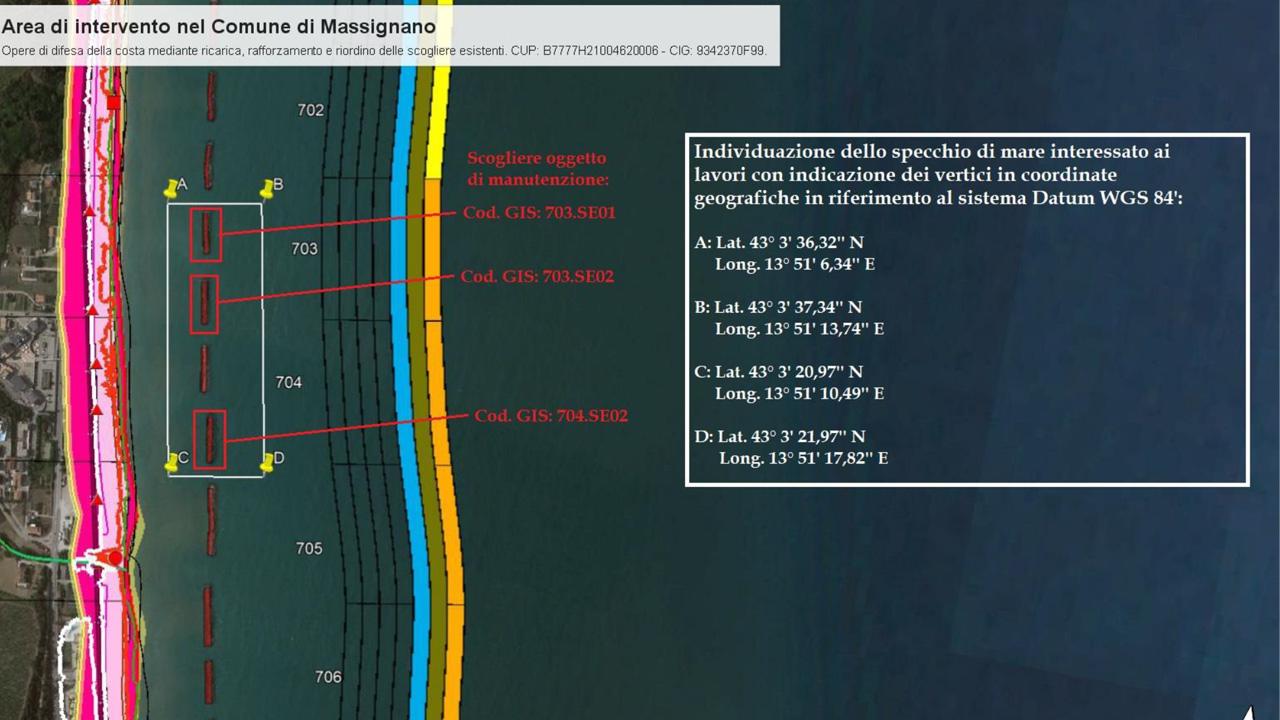The image size is (1280, 720).
Task: Click the yellow pushpin marker D
Action: click(267, 462)
